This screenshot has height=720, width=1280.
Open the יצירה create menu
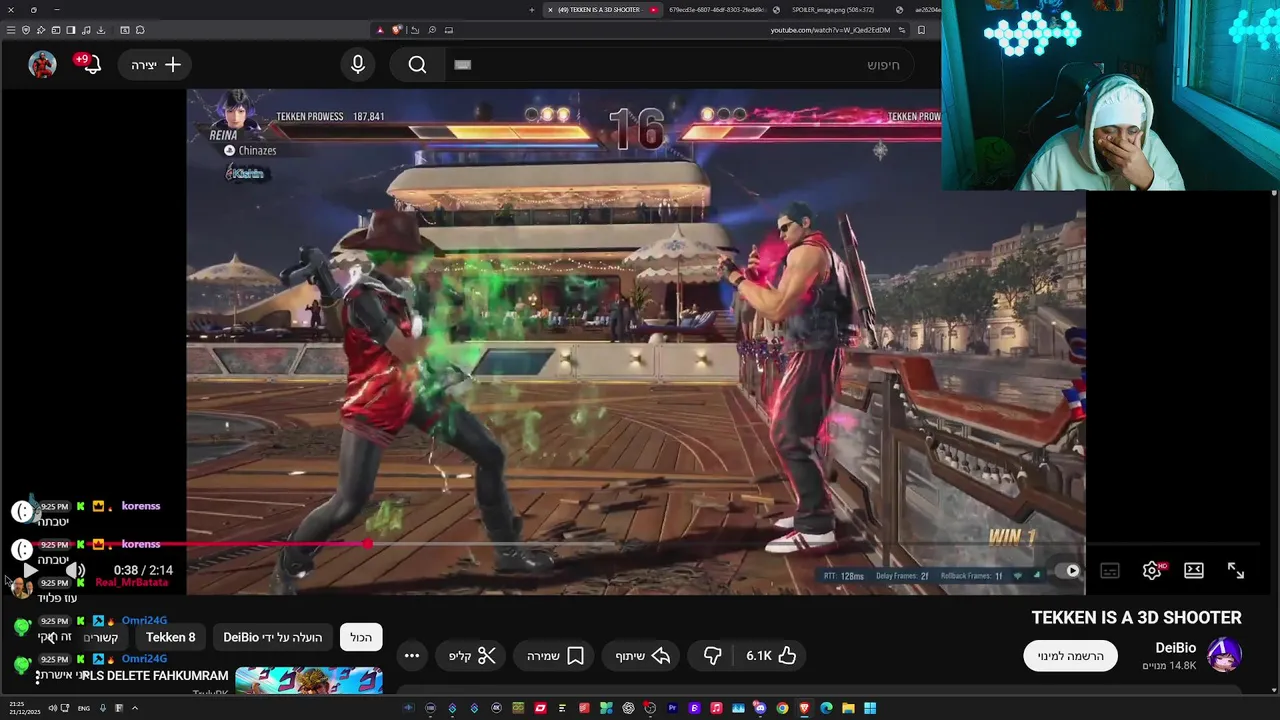pyautogui.click(x=156, y=65)
